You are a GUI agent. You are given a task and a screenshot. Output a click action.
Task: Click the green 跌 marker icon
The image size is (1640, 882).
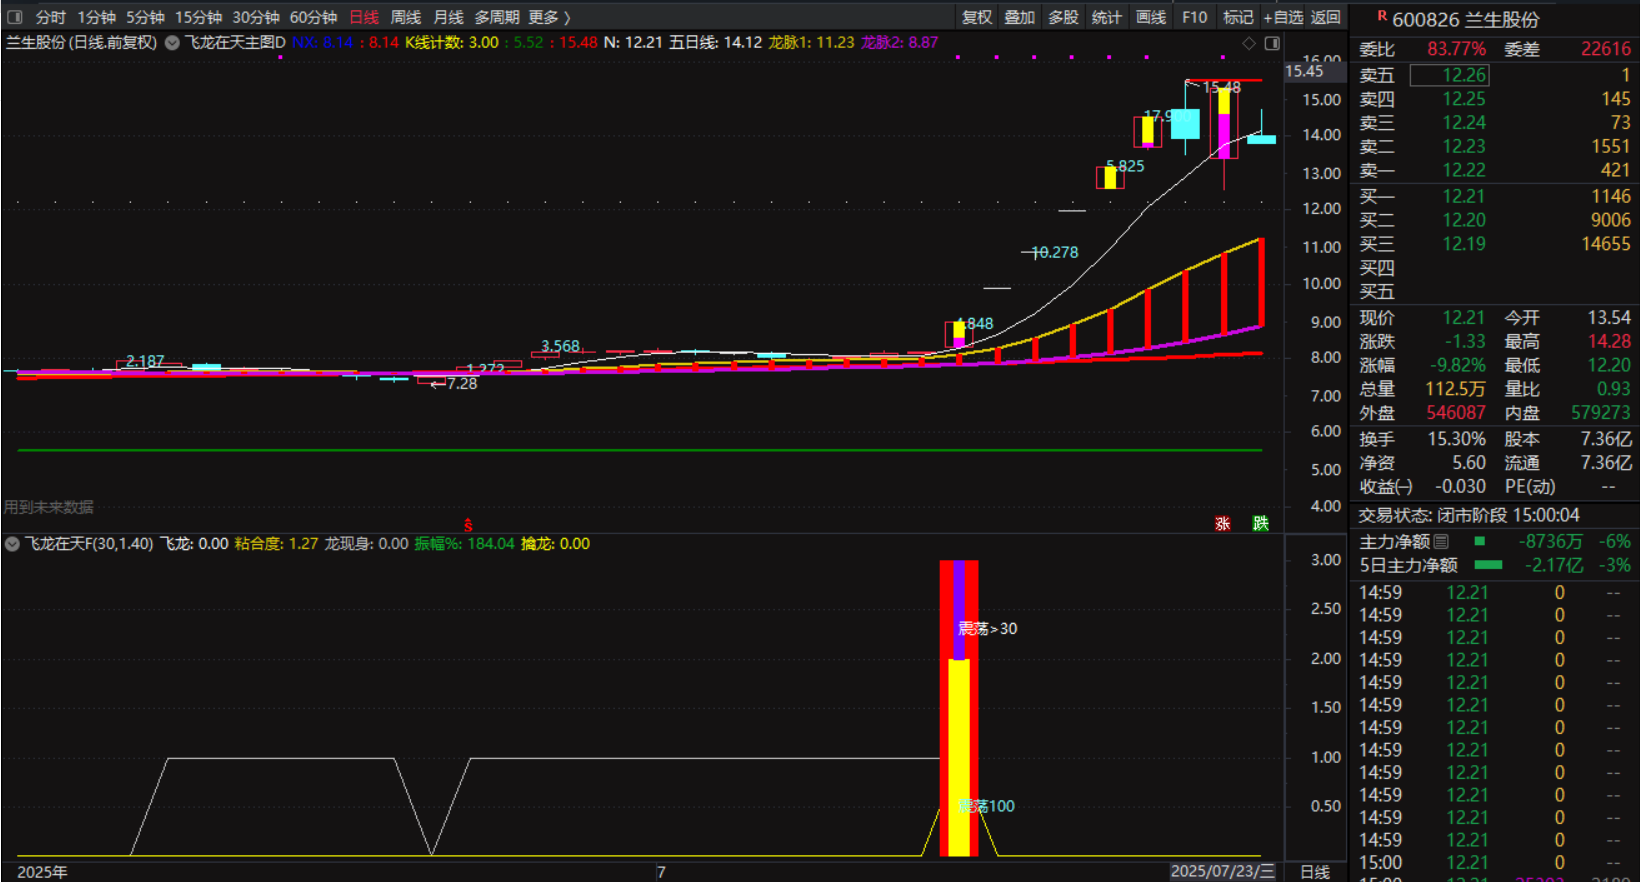pyautogui.click(x=1261, y=523)
